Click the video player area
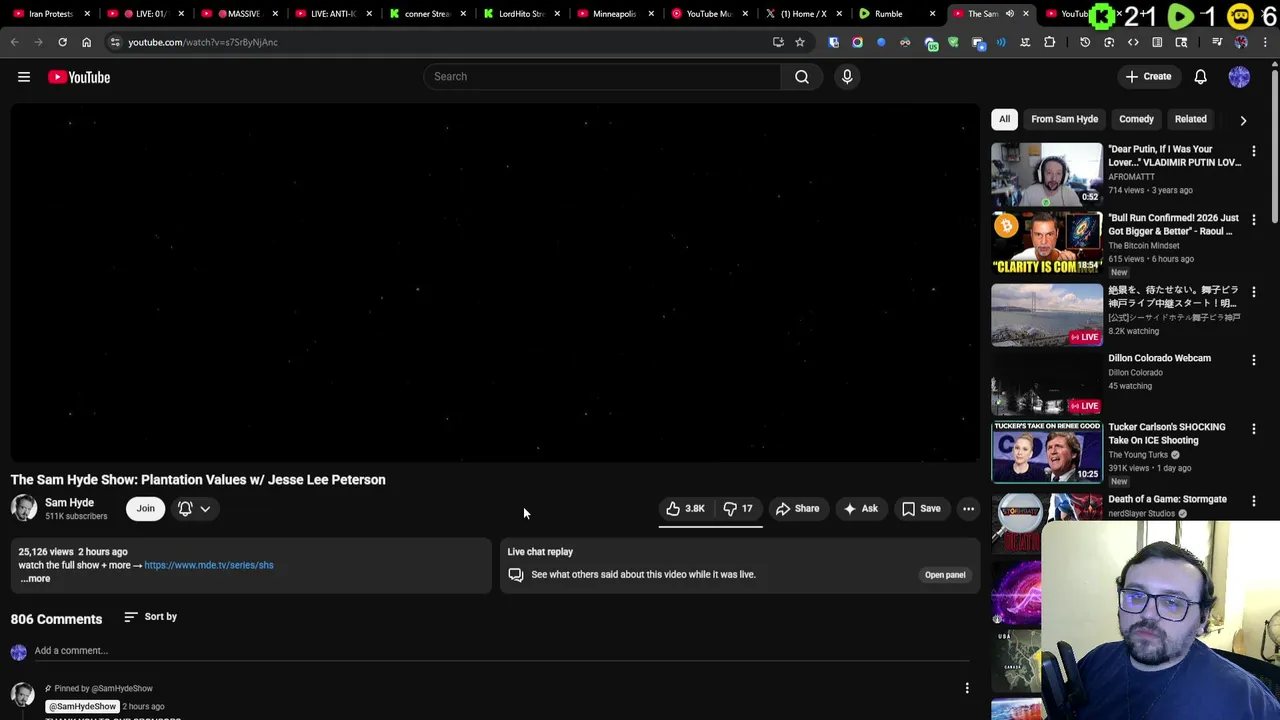The height and width of the screenshot is (720, 1280). click(x=495, y=284)
